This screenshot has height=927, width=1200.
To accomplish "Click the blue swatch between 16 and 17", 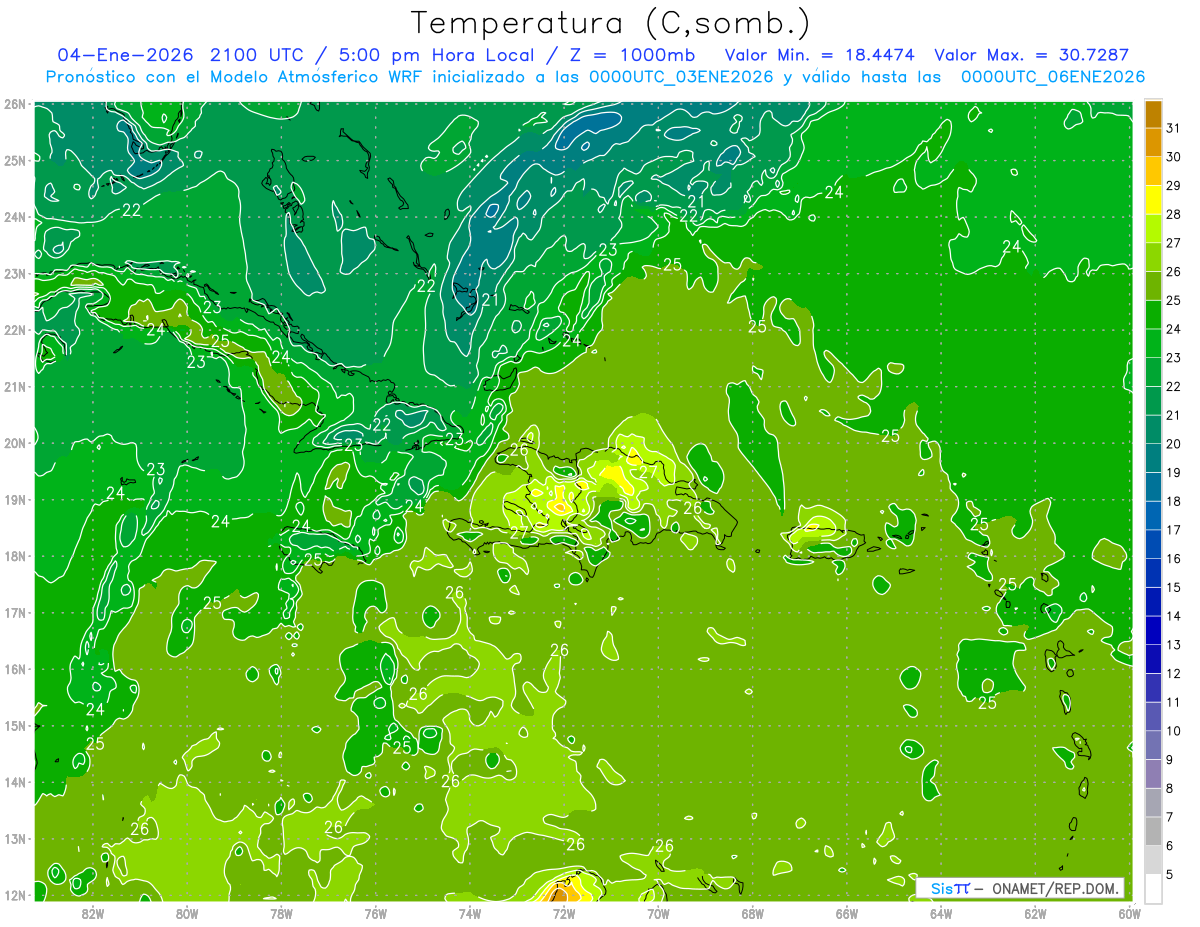I will [x=1153, y=544].
